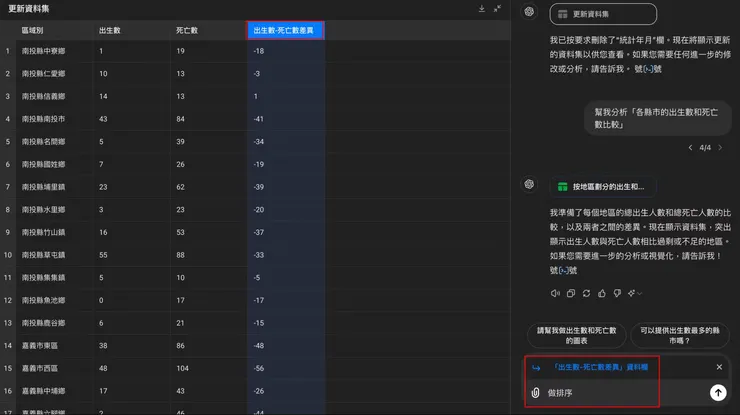The width and height of the screenshot is (740, 415).
Task: Click the difference value -18
Action: coord(259,51)
